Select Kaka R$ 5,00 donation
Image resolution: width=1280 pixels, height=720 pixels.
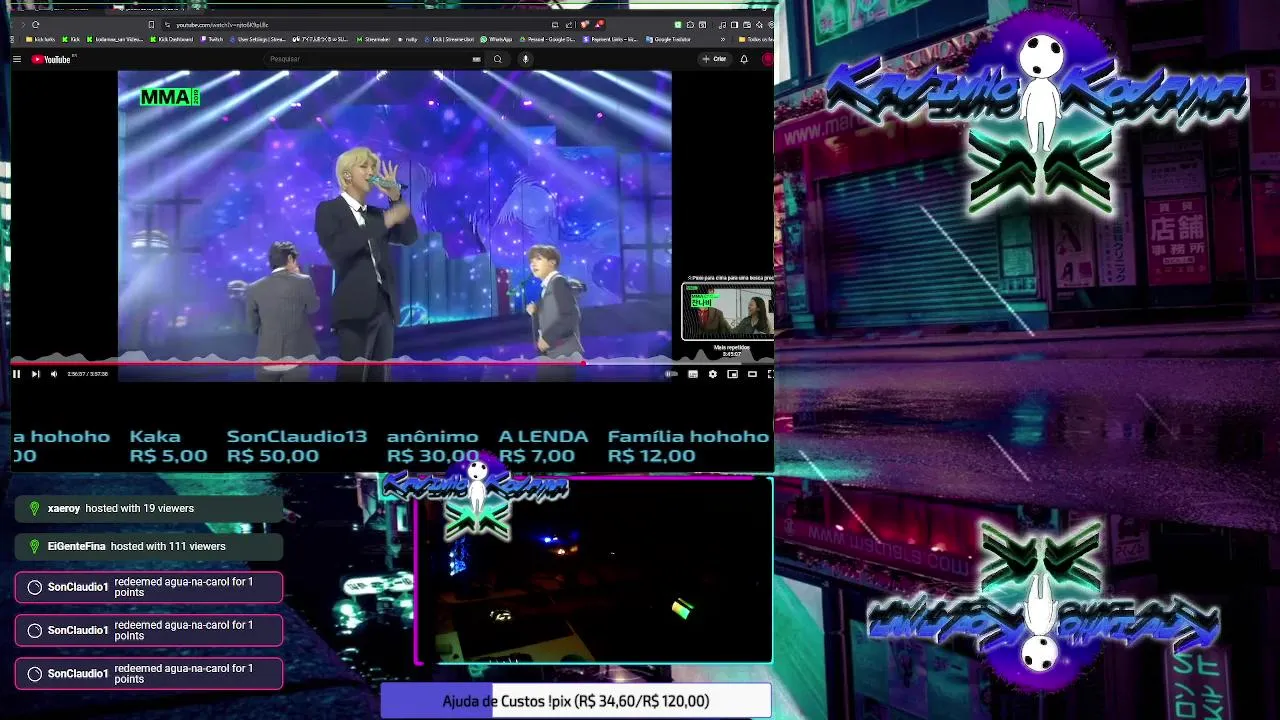point(168,446)
